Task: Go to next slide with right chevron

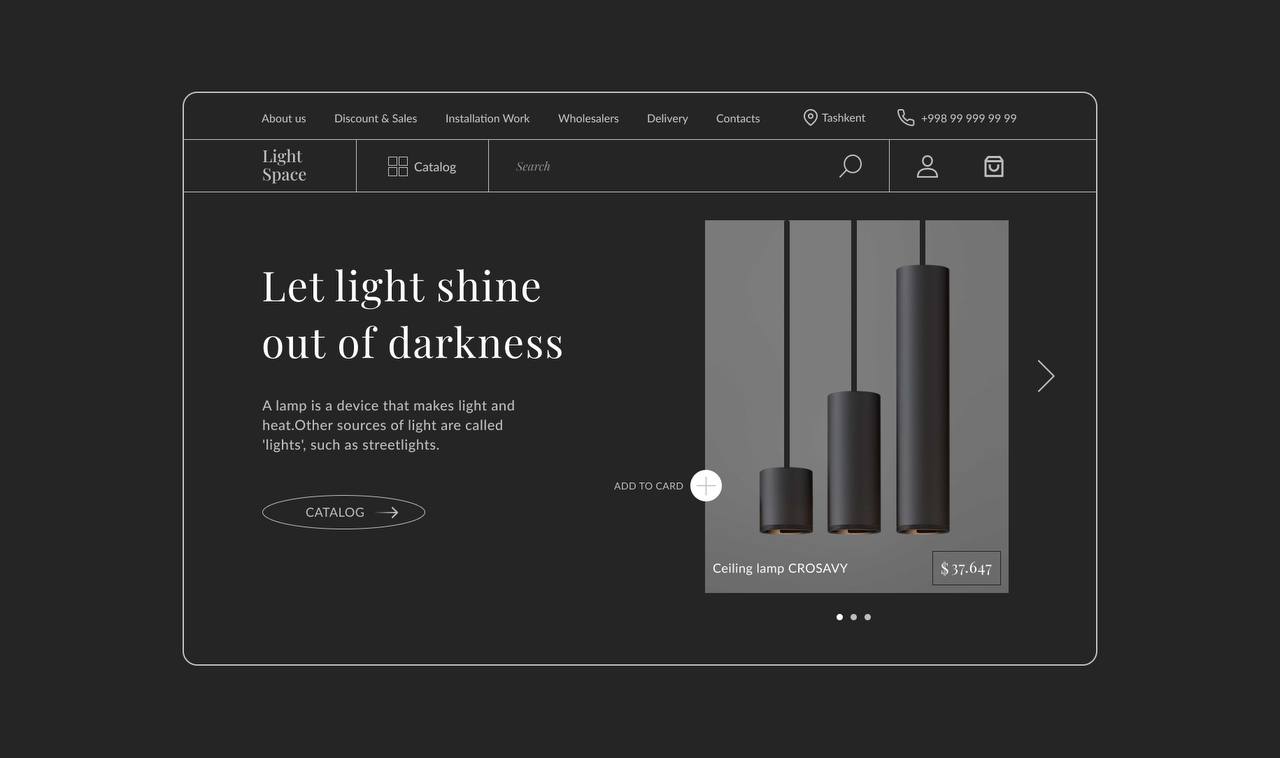Action: click(x=1045, y=376)
